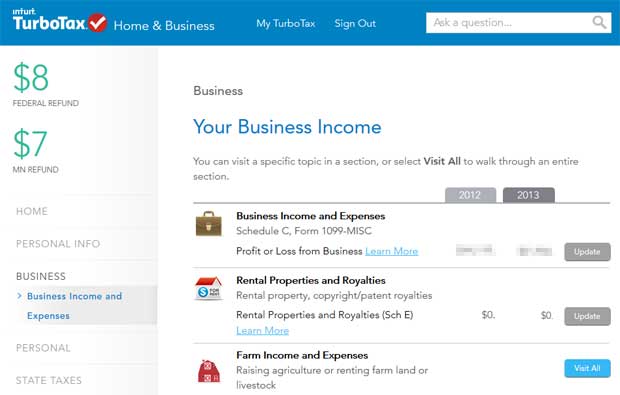The width and height of the screenshot is (620, 395).
Task: Open My TurboTax menu
Action: [285, 23]
